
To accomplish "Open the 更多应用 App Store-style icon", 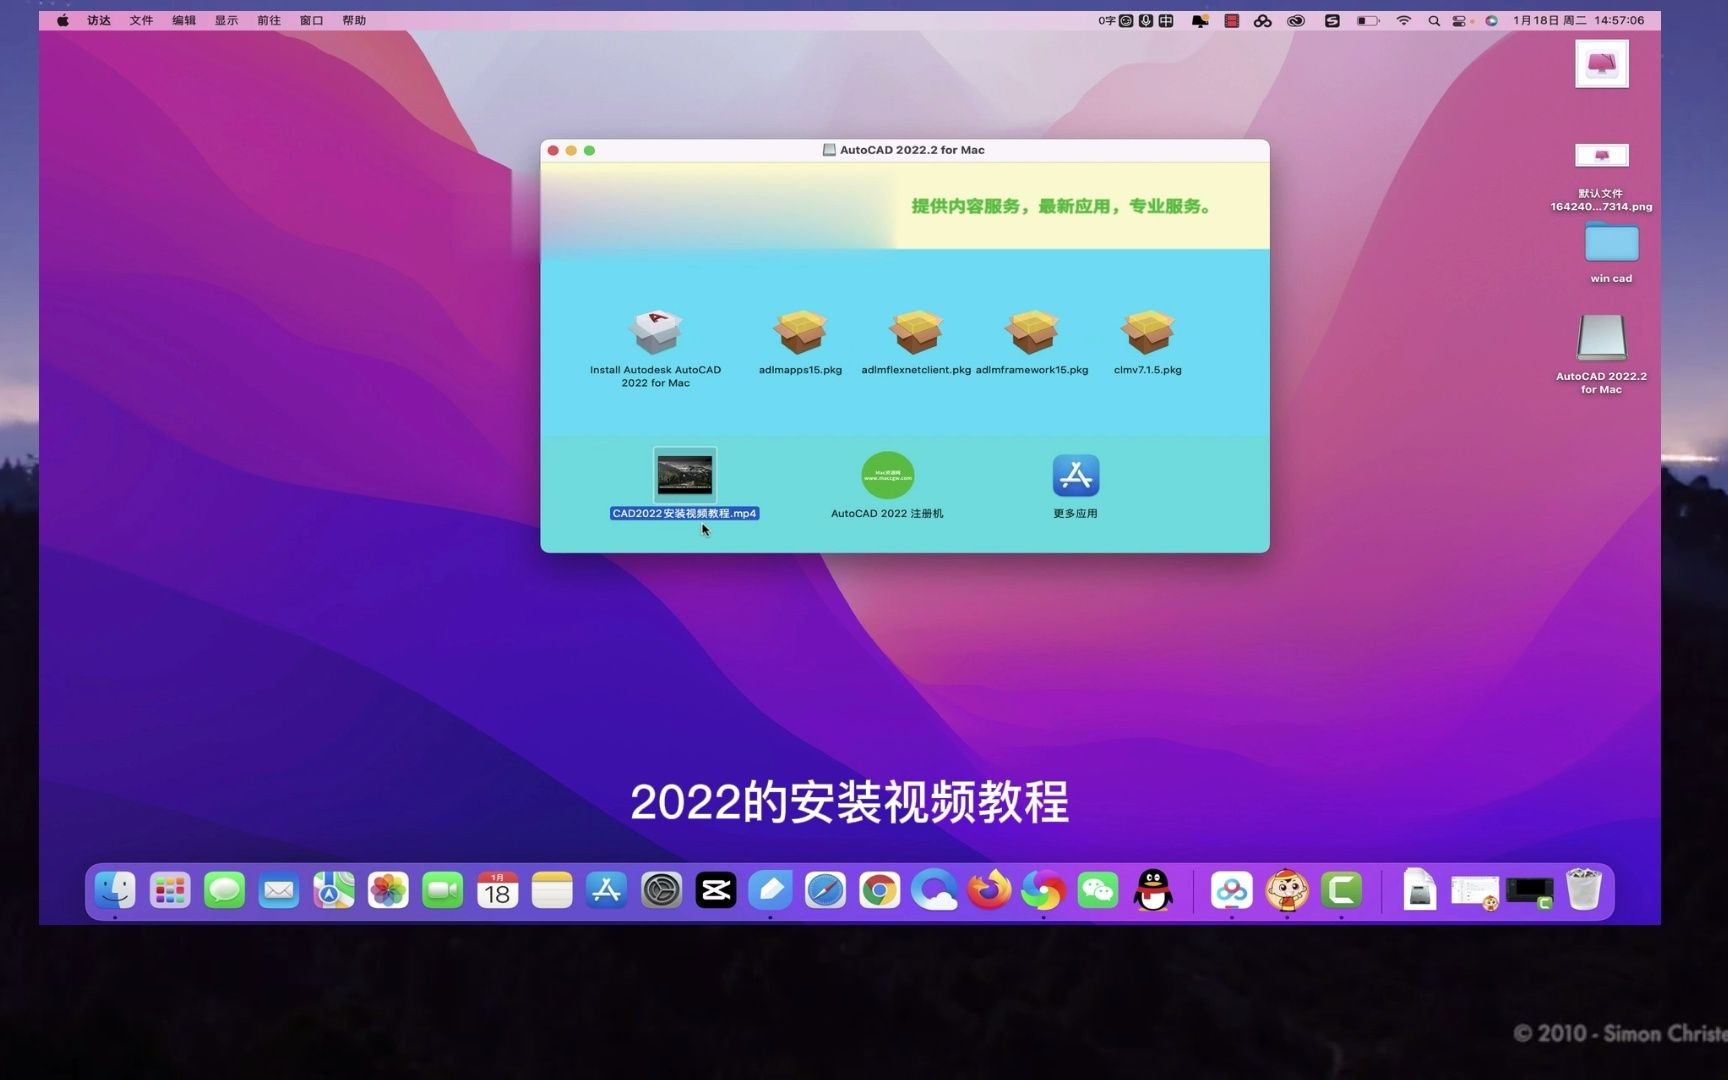I will pos(1076,475).
